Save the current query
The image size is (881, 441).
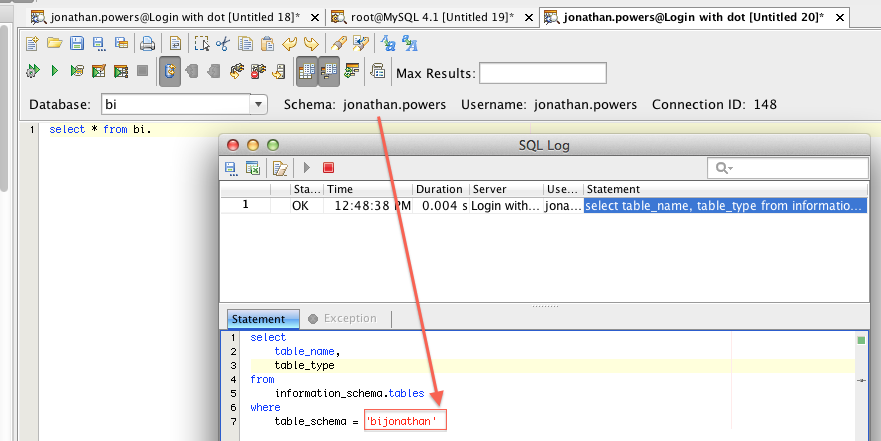[x=76, y=43]
